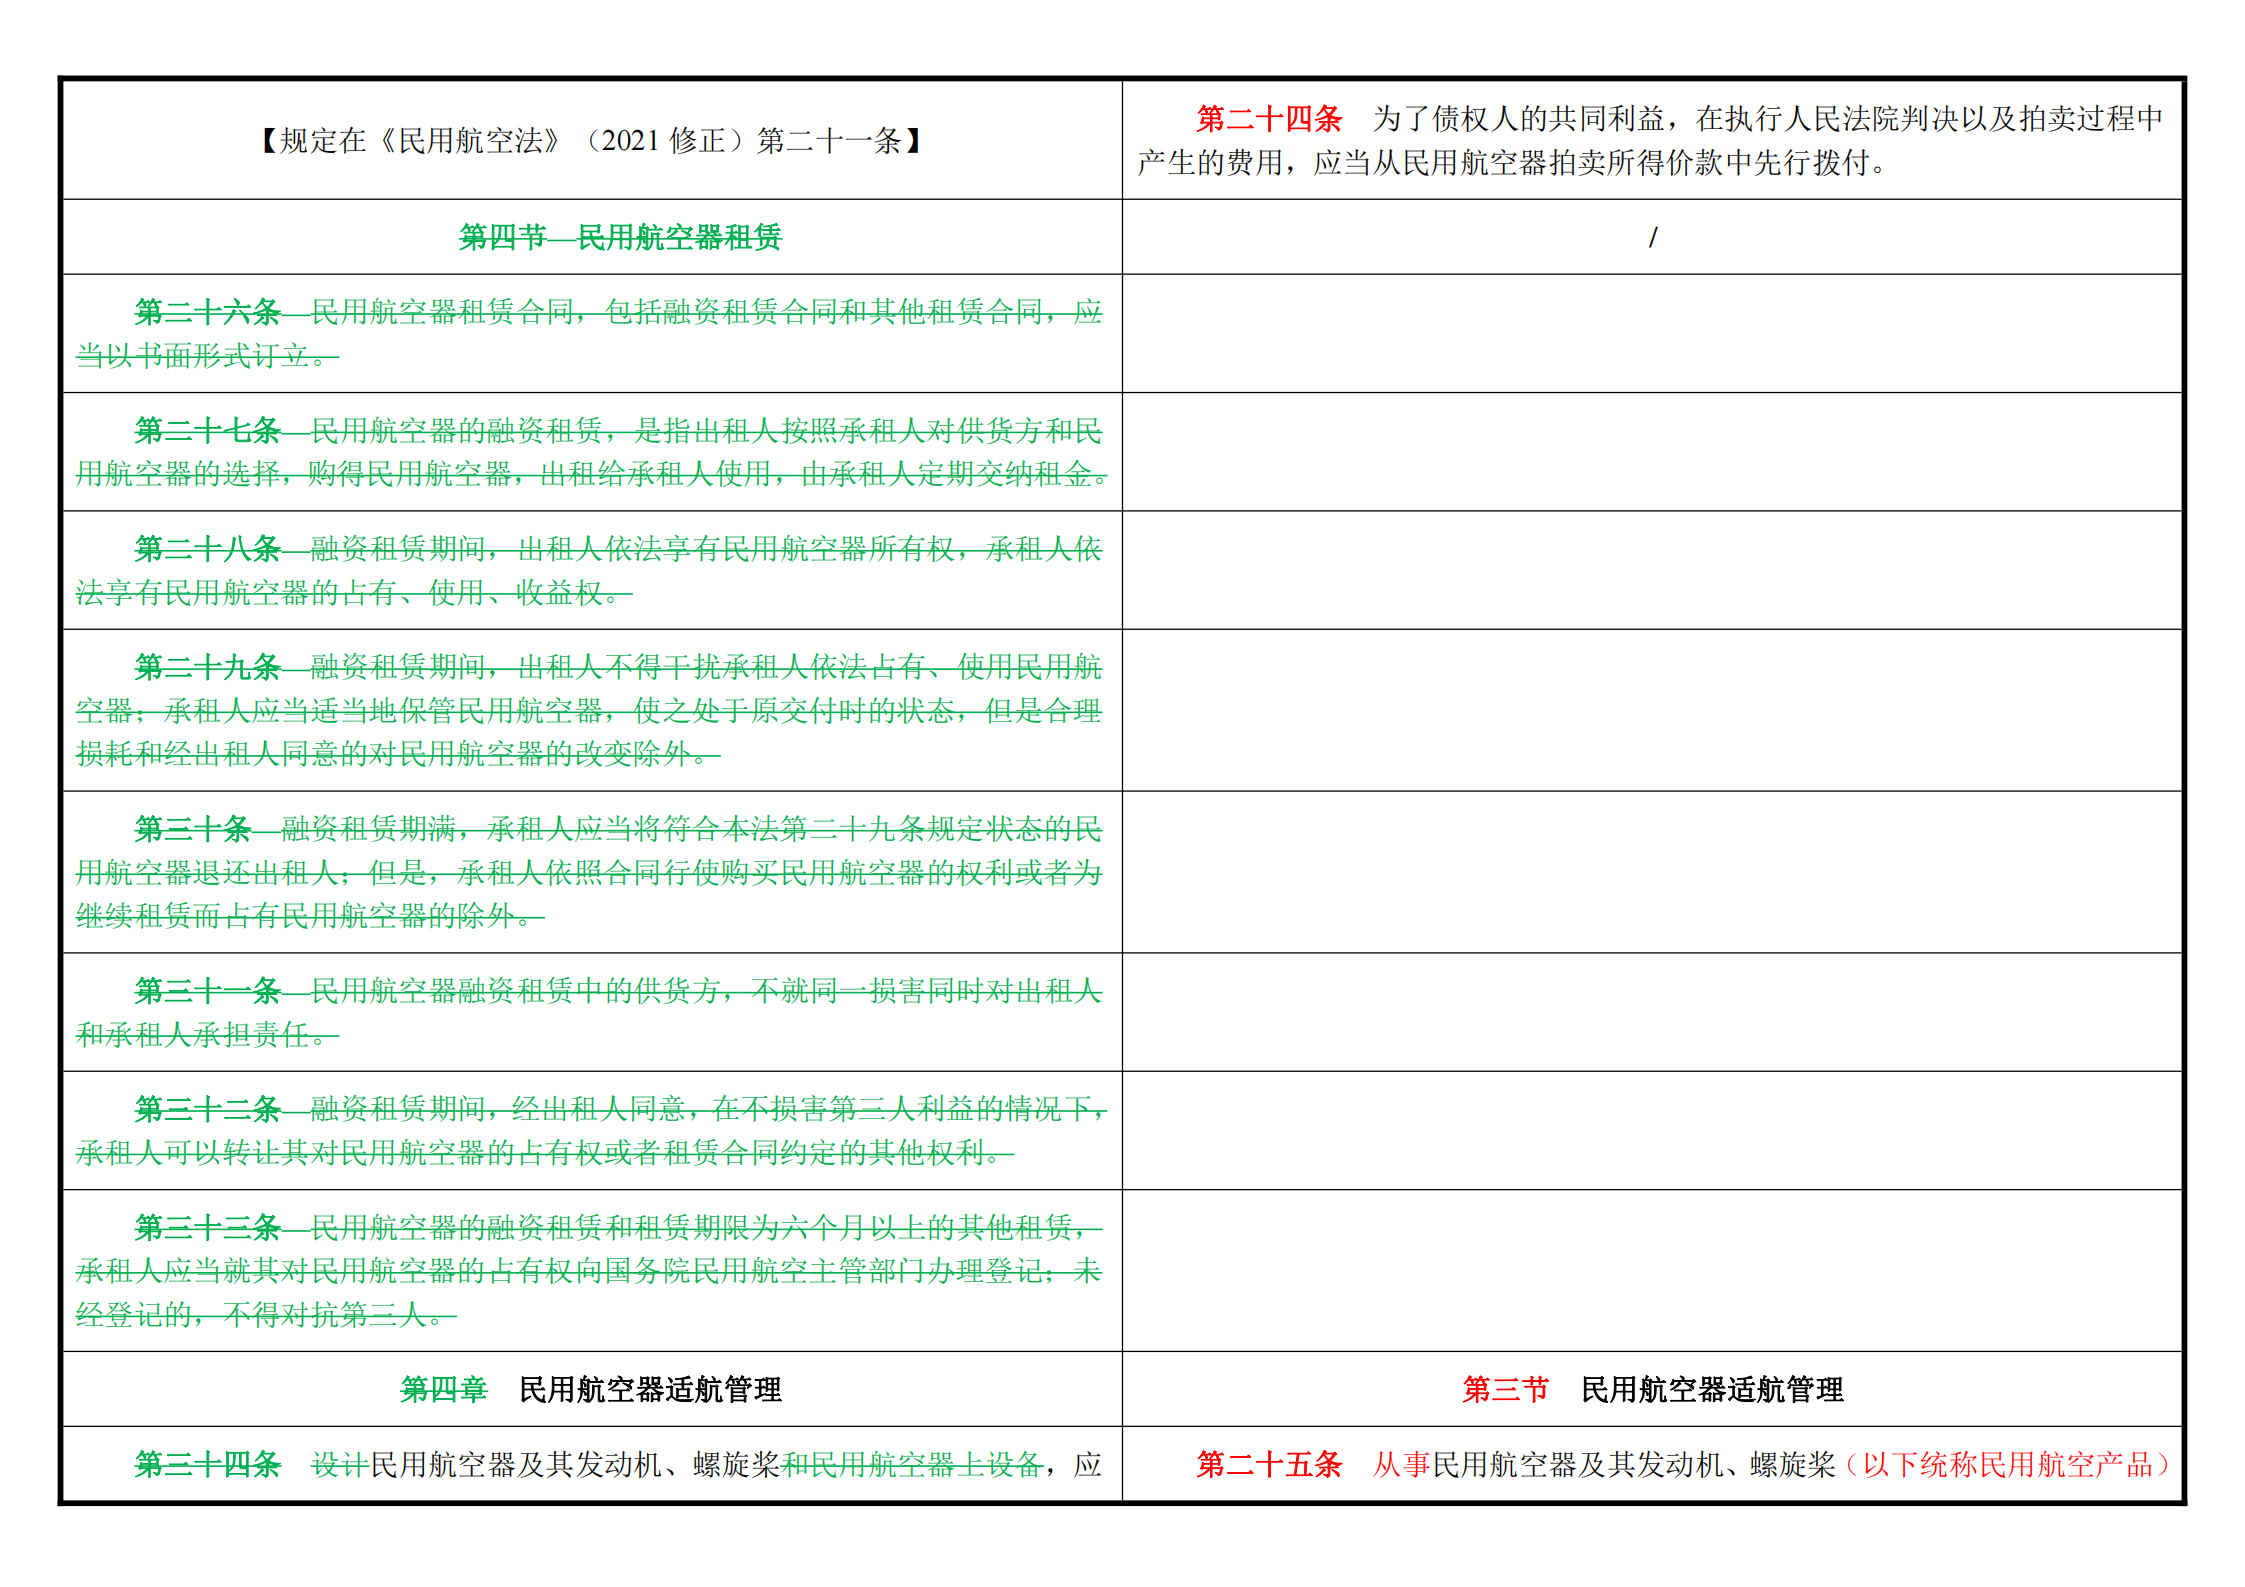Screen dimensions: 2245x1587
Task: Click the red inserted text 从事
Action: pos(1401,1465)
